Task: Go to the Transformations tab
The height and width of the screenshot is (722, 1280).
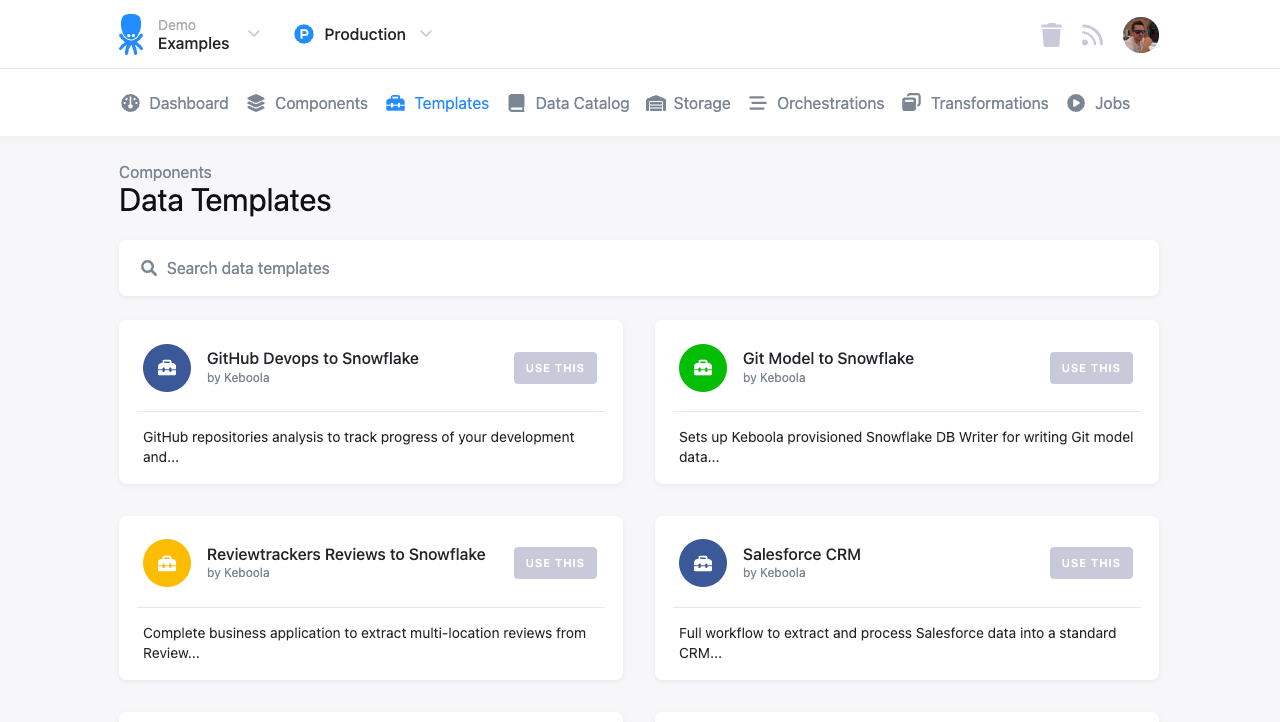Action: pyautogui.click(x=975, y=103)
